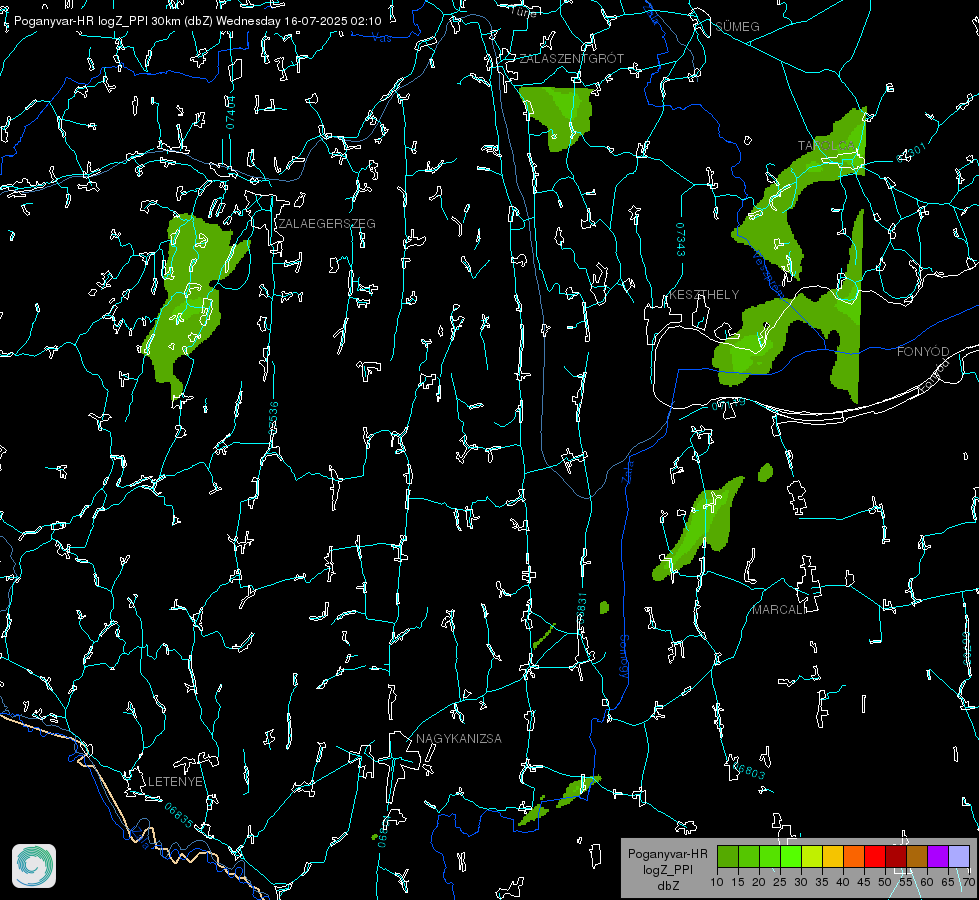Image resolution: width=979 pixels, height=900 pixels.
Task: Click the 07404 road number label
Action: tap(230, 112)
